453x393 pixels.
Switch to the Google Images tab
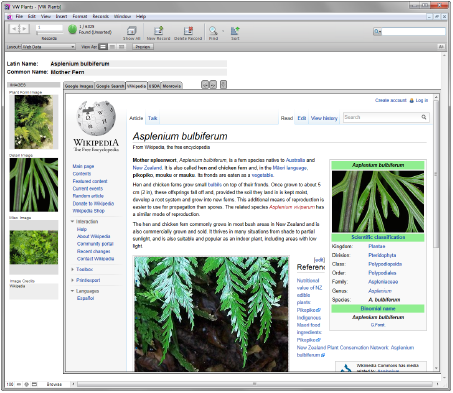pyautogui.click(x=79, y=86)
